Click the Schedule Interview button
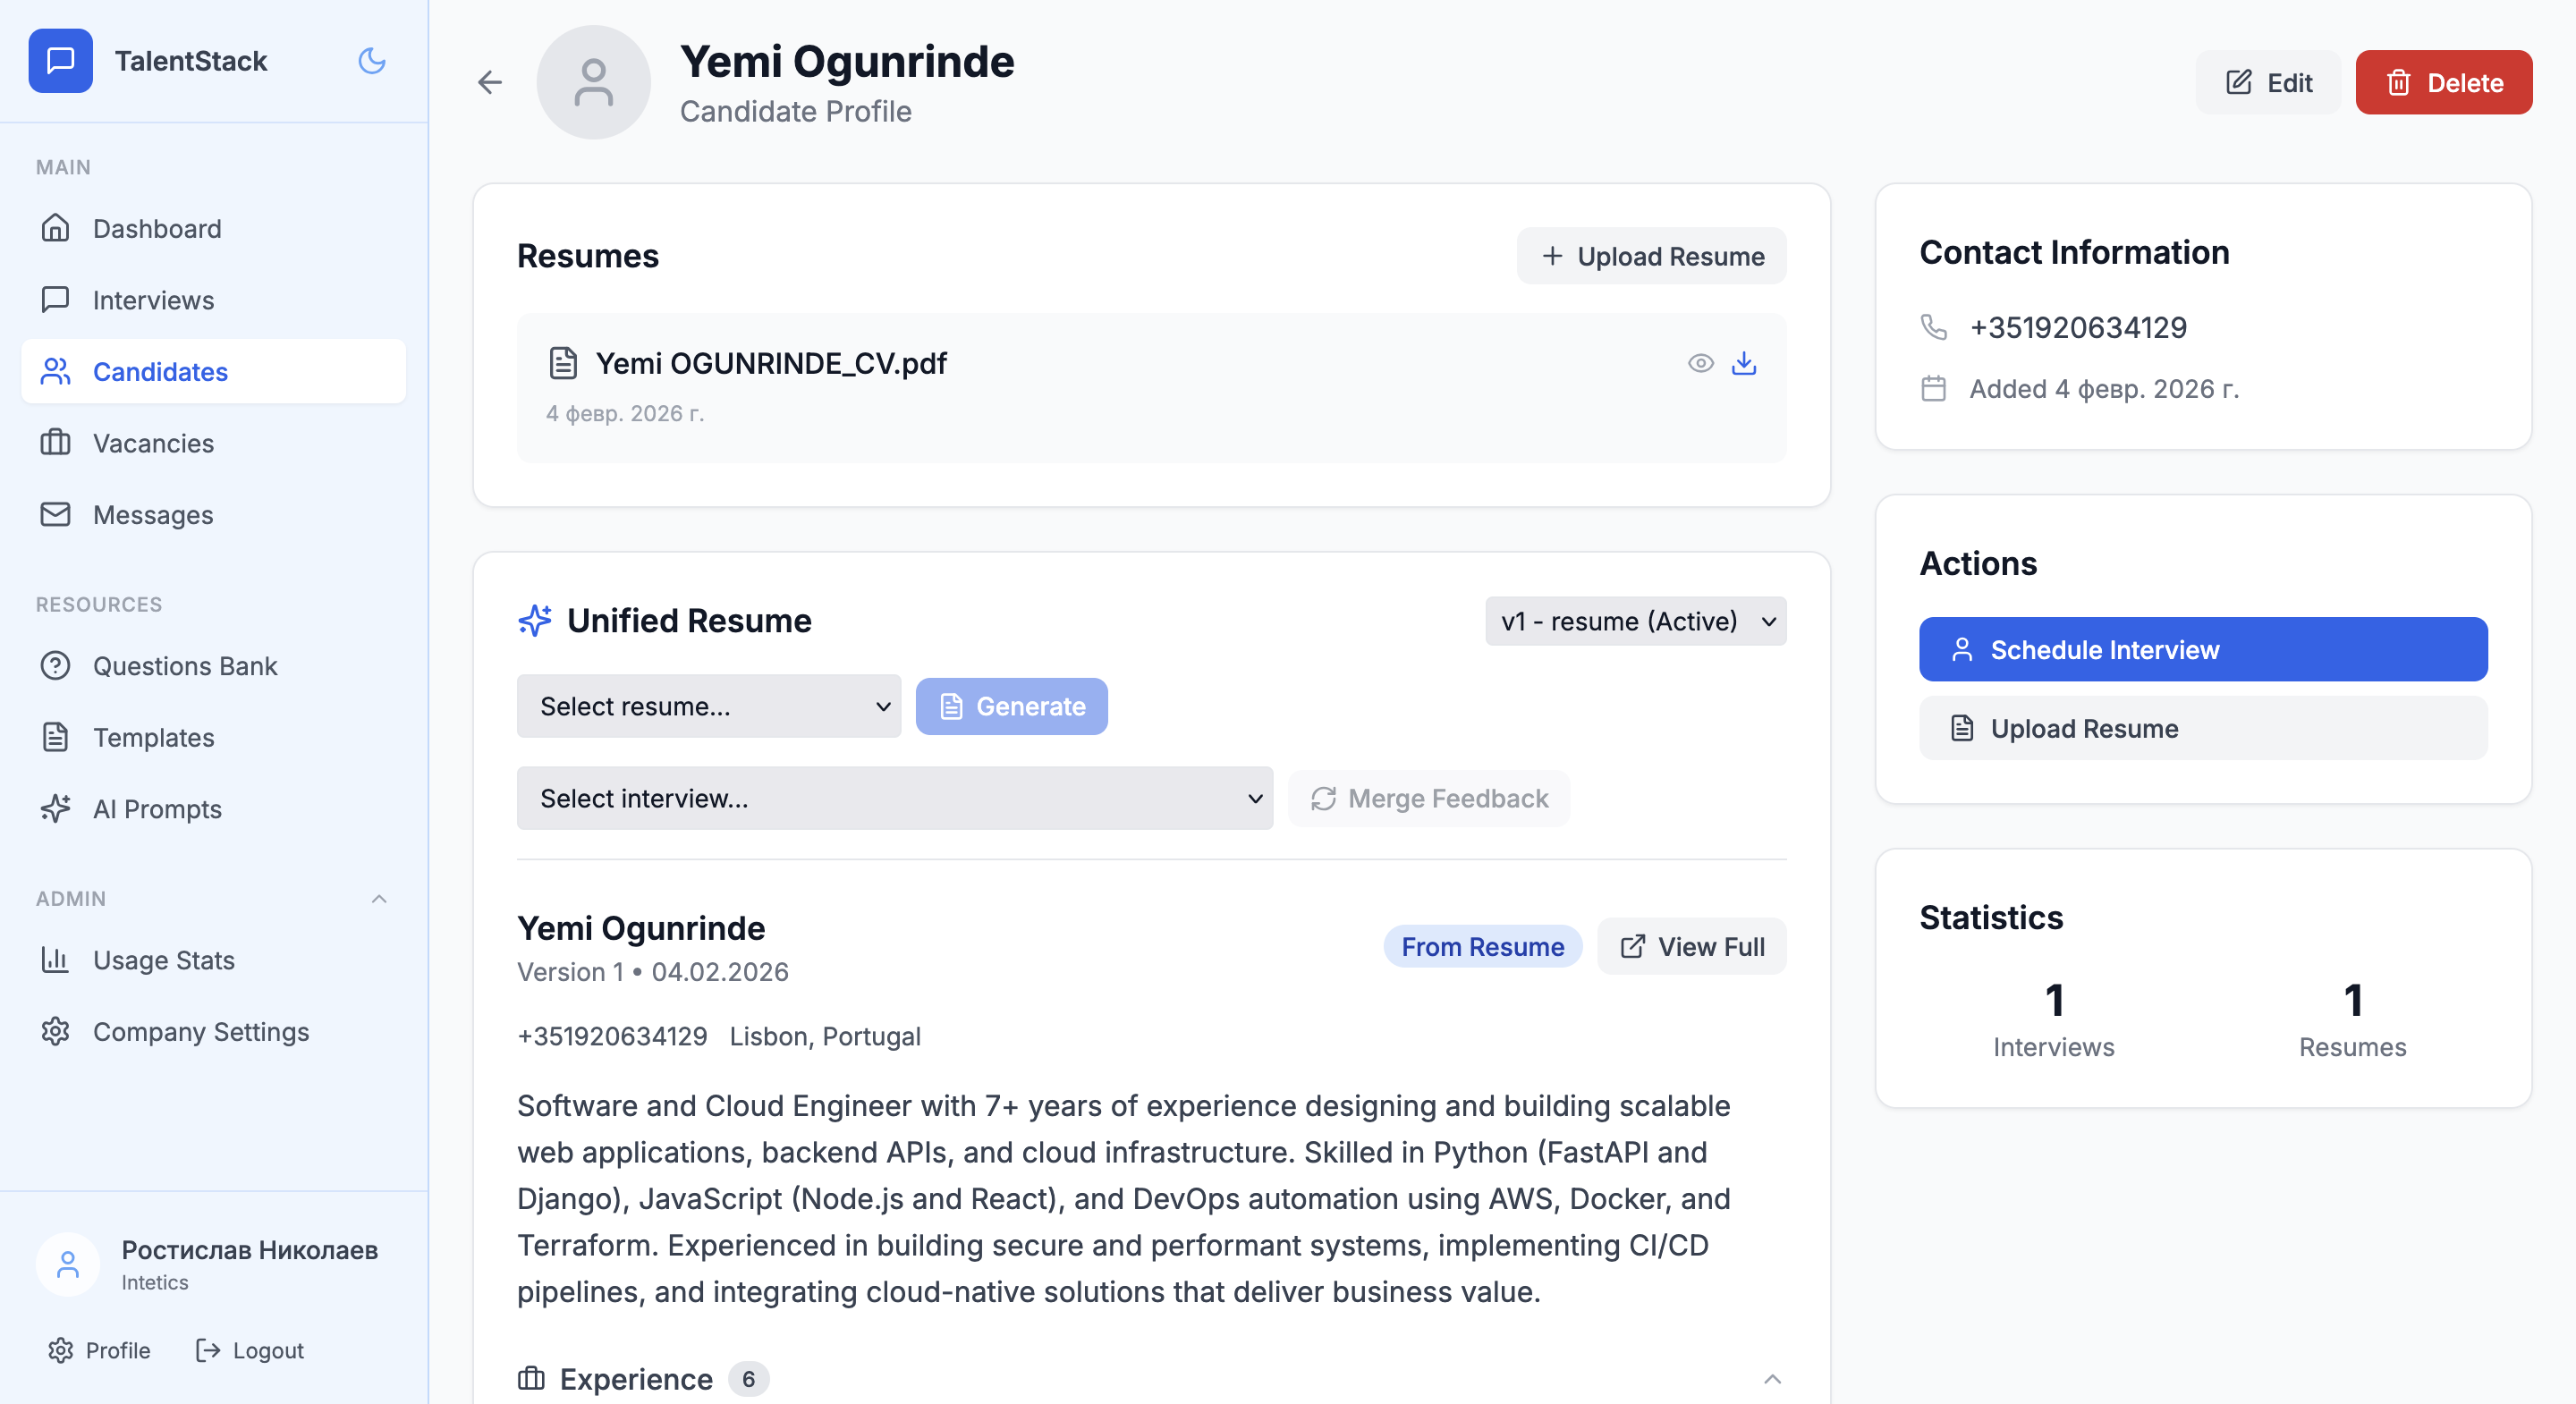Screen dimensions: 2576x1404 pyautogui.click(x=2203, y=650)
